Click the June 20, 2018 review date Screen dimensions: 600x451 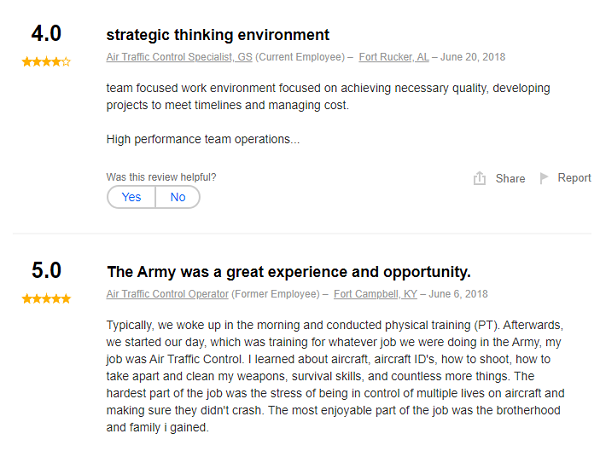click(x=474, y=58)
